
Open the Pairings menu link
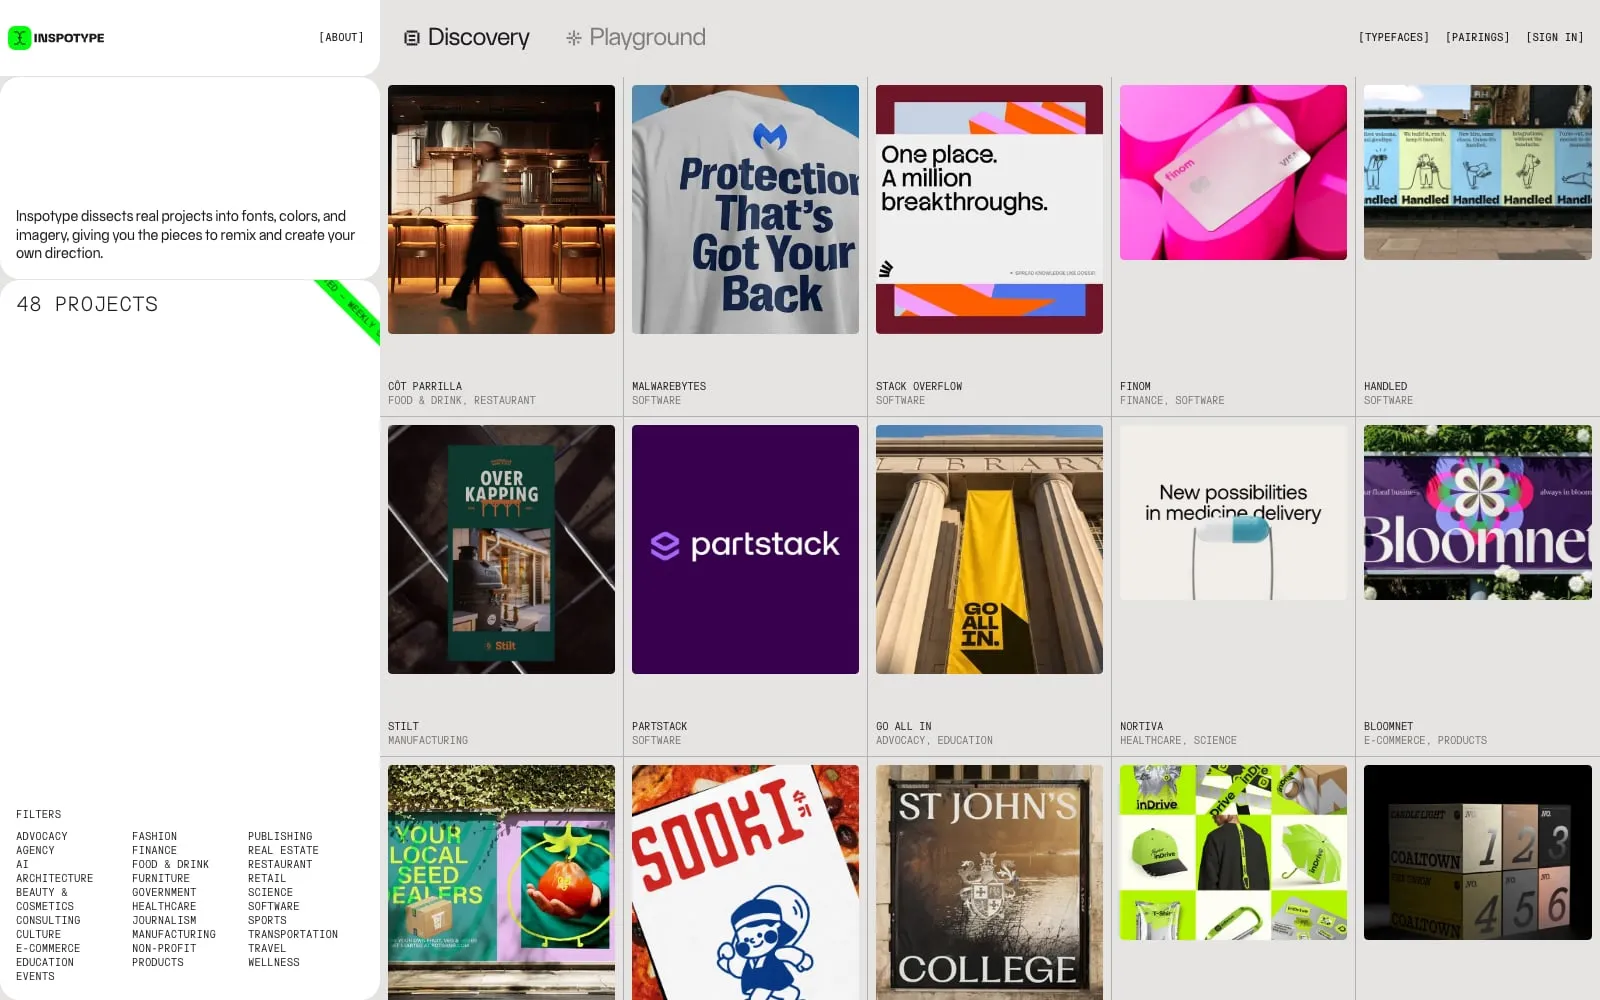1477,37
